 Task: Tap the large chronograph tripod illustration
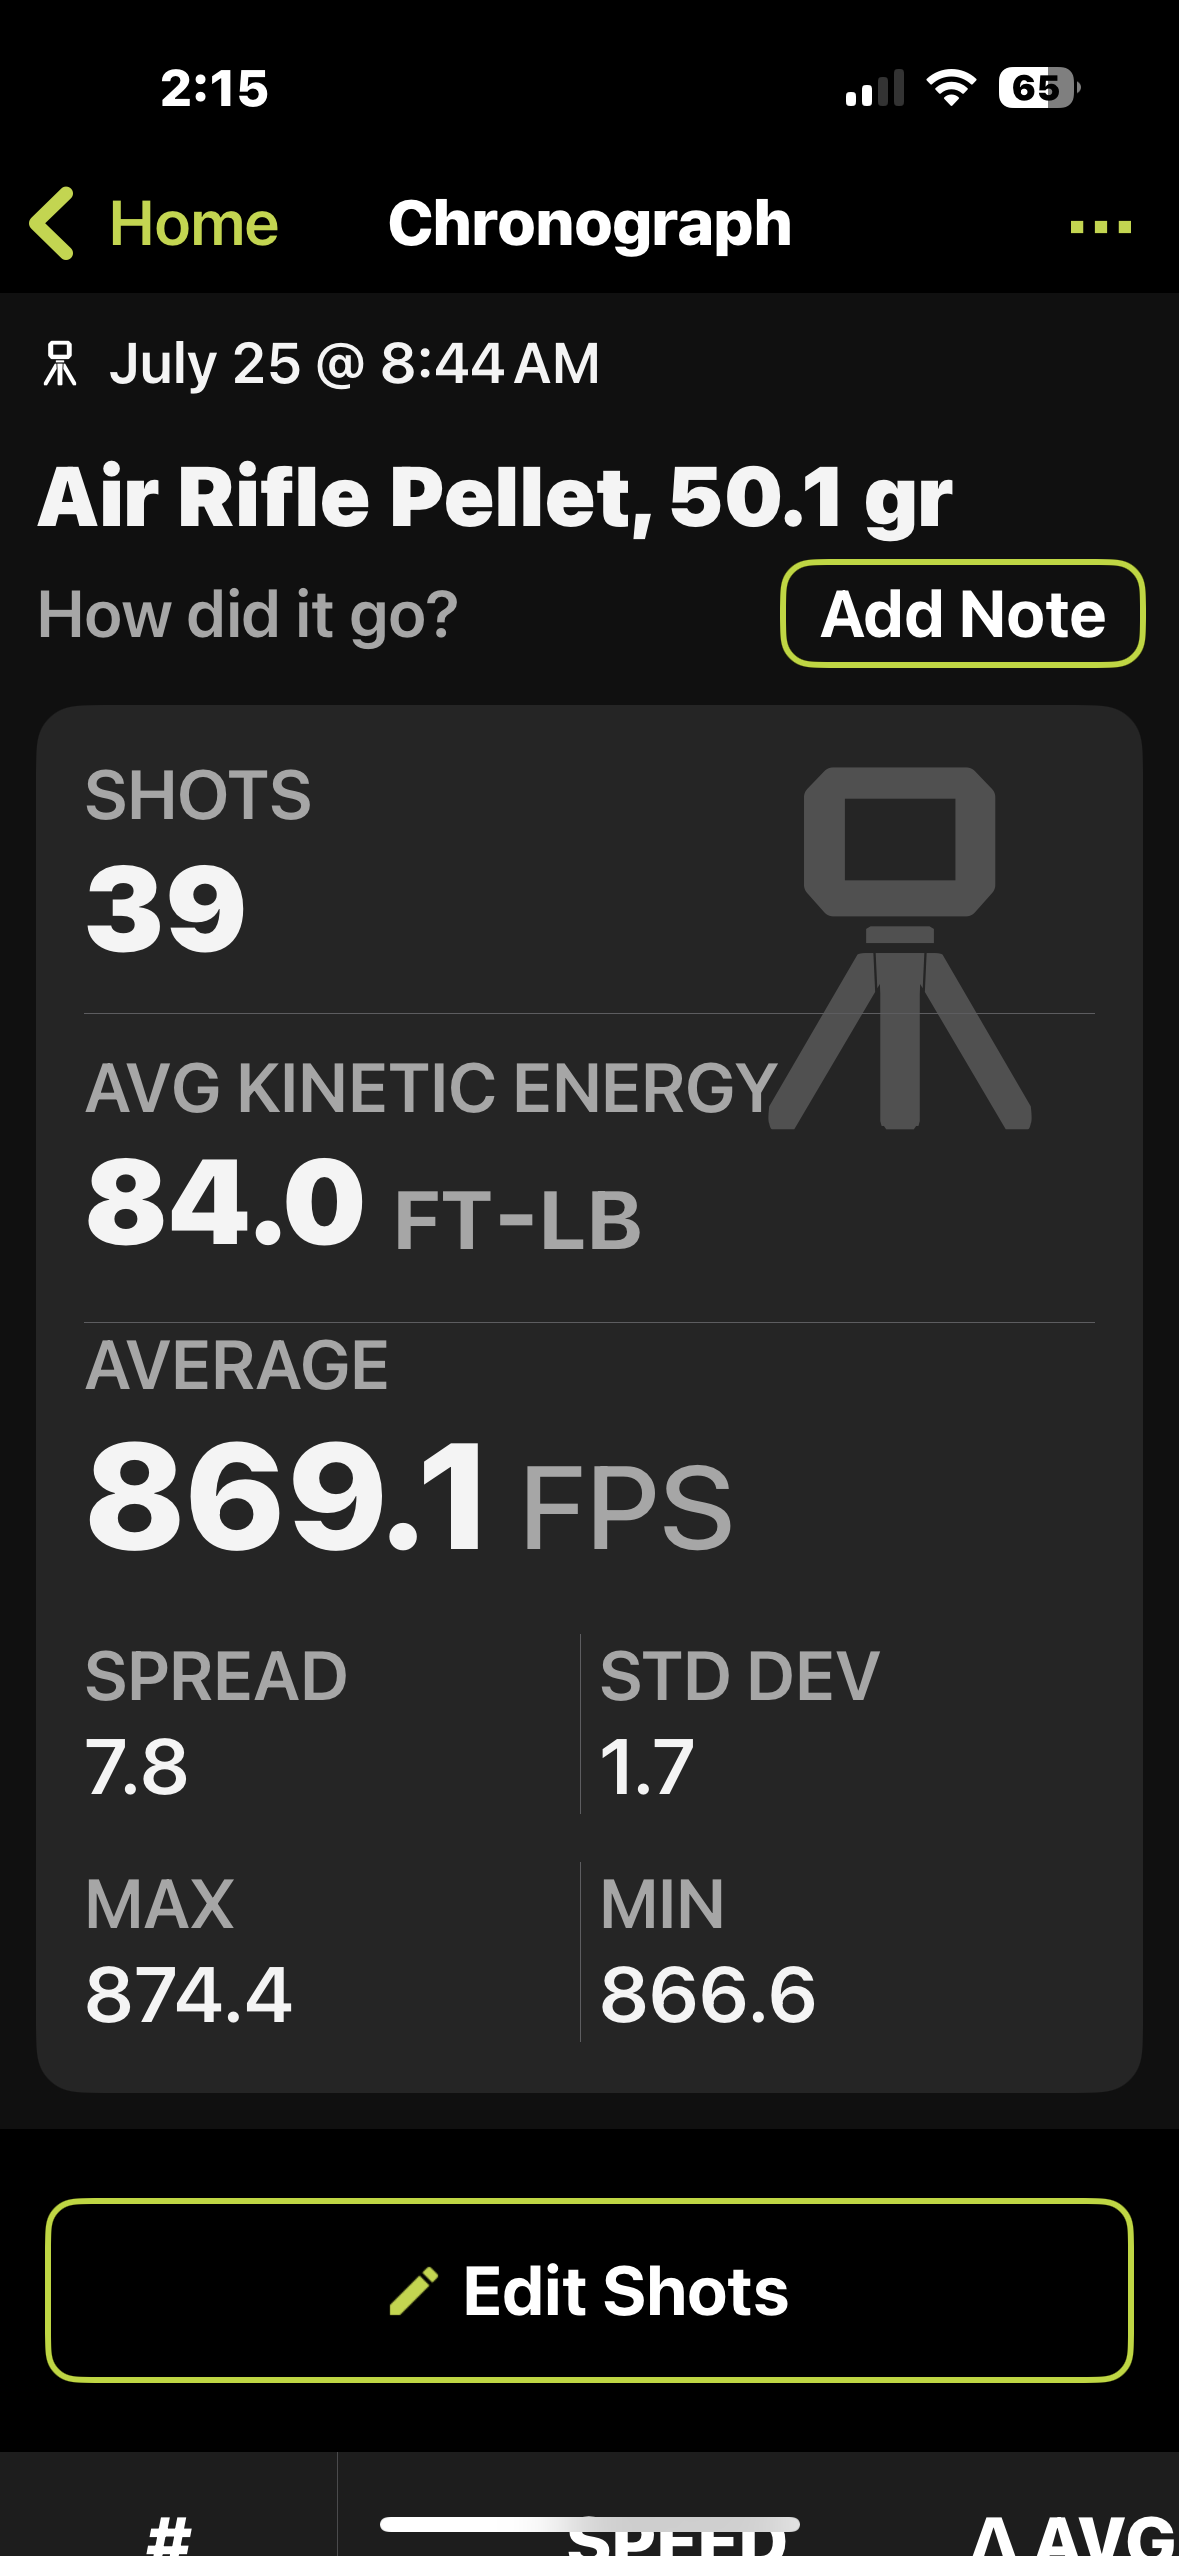[900, 948]
